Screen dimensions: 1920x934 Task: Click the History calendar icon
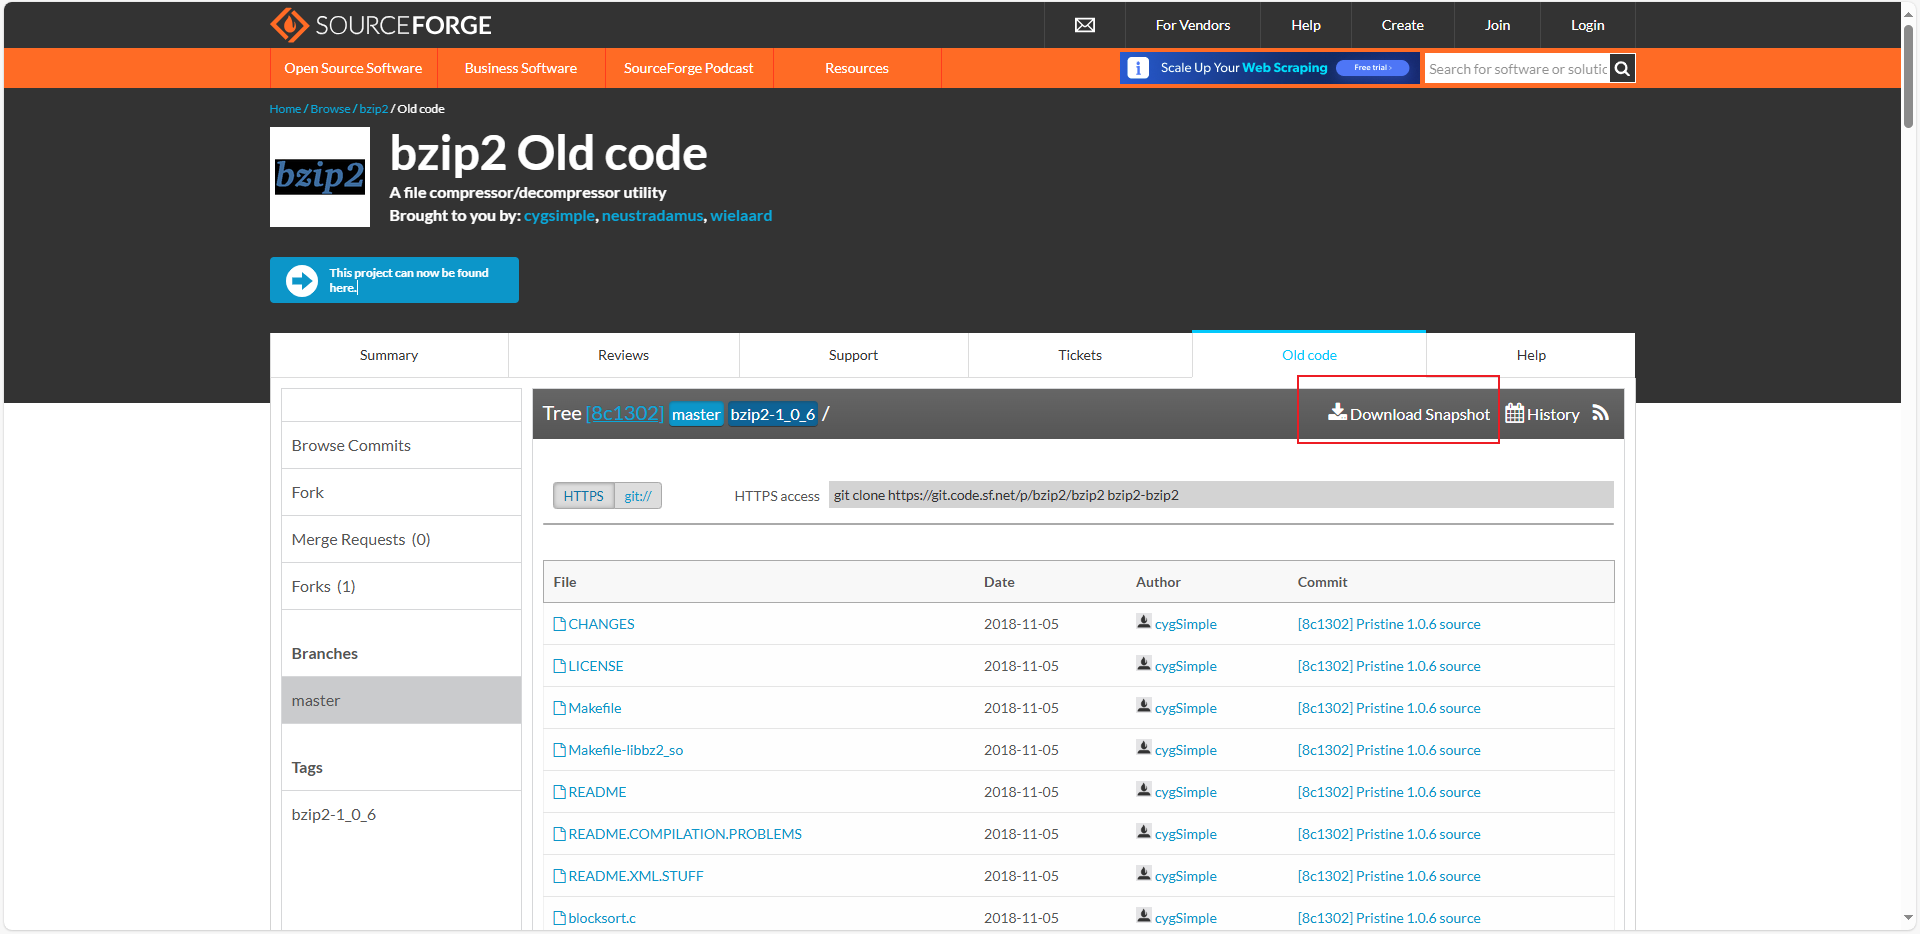click(1514, 413)
